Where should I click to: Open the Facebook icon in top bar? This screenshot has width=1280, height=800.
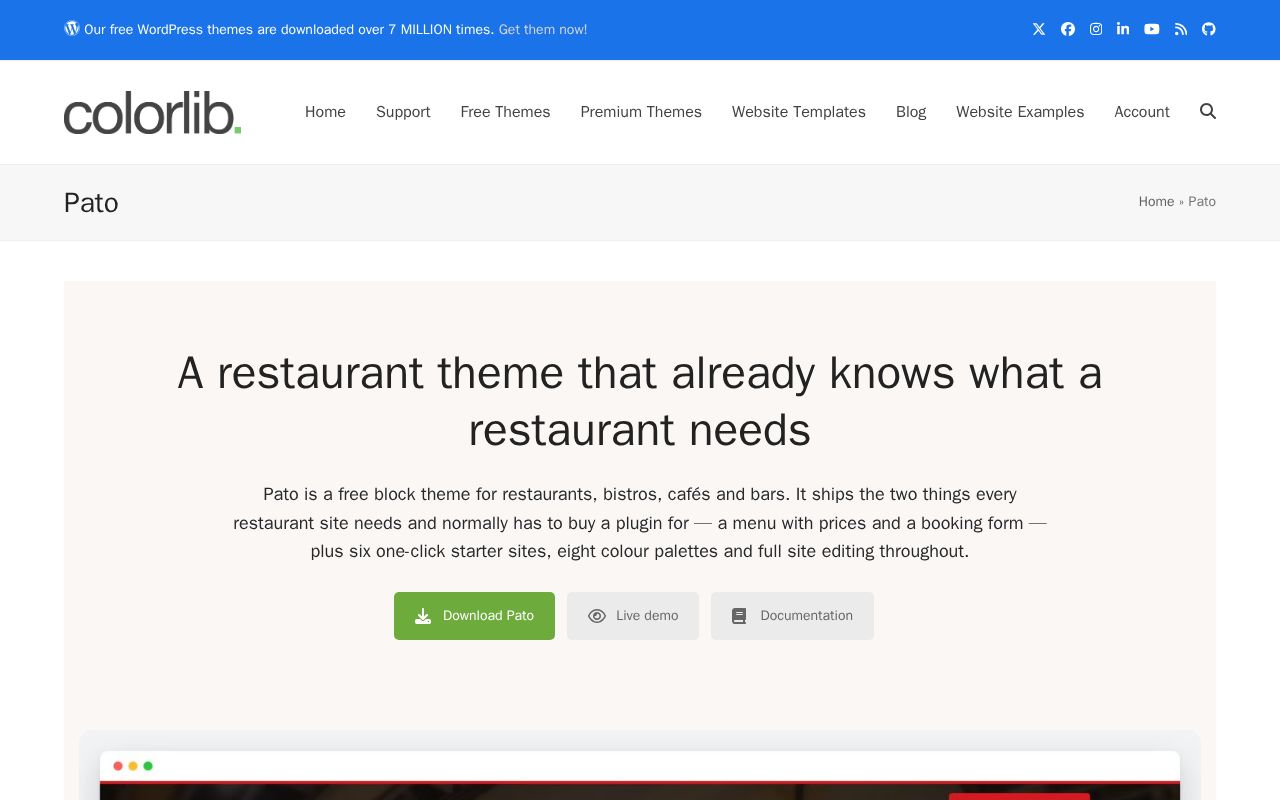click(1068, 29)
